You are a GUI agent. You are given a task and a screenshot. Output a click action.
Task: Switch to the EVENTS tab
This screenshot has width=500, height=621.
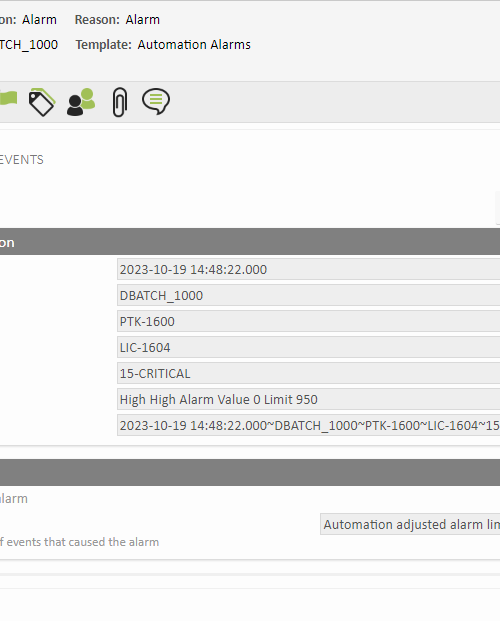(22, 160)
